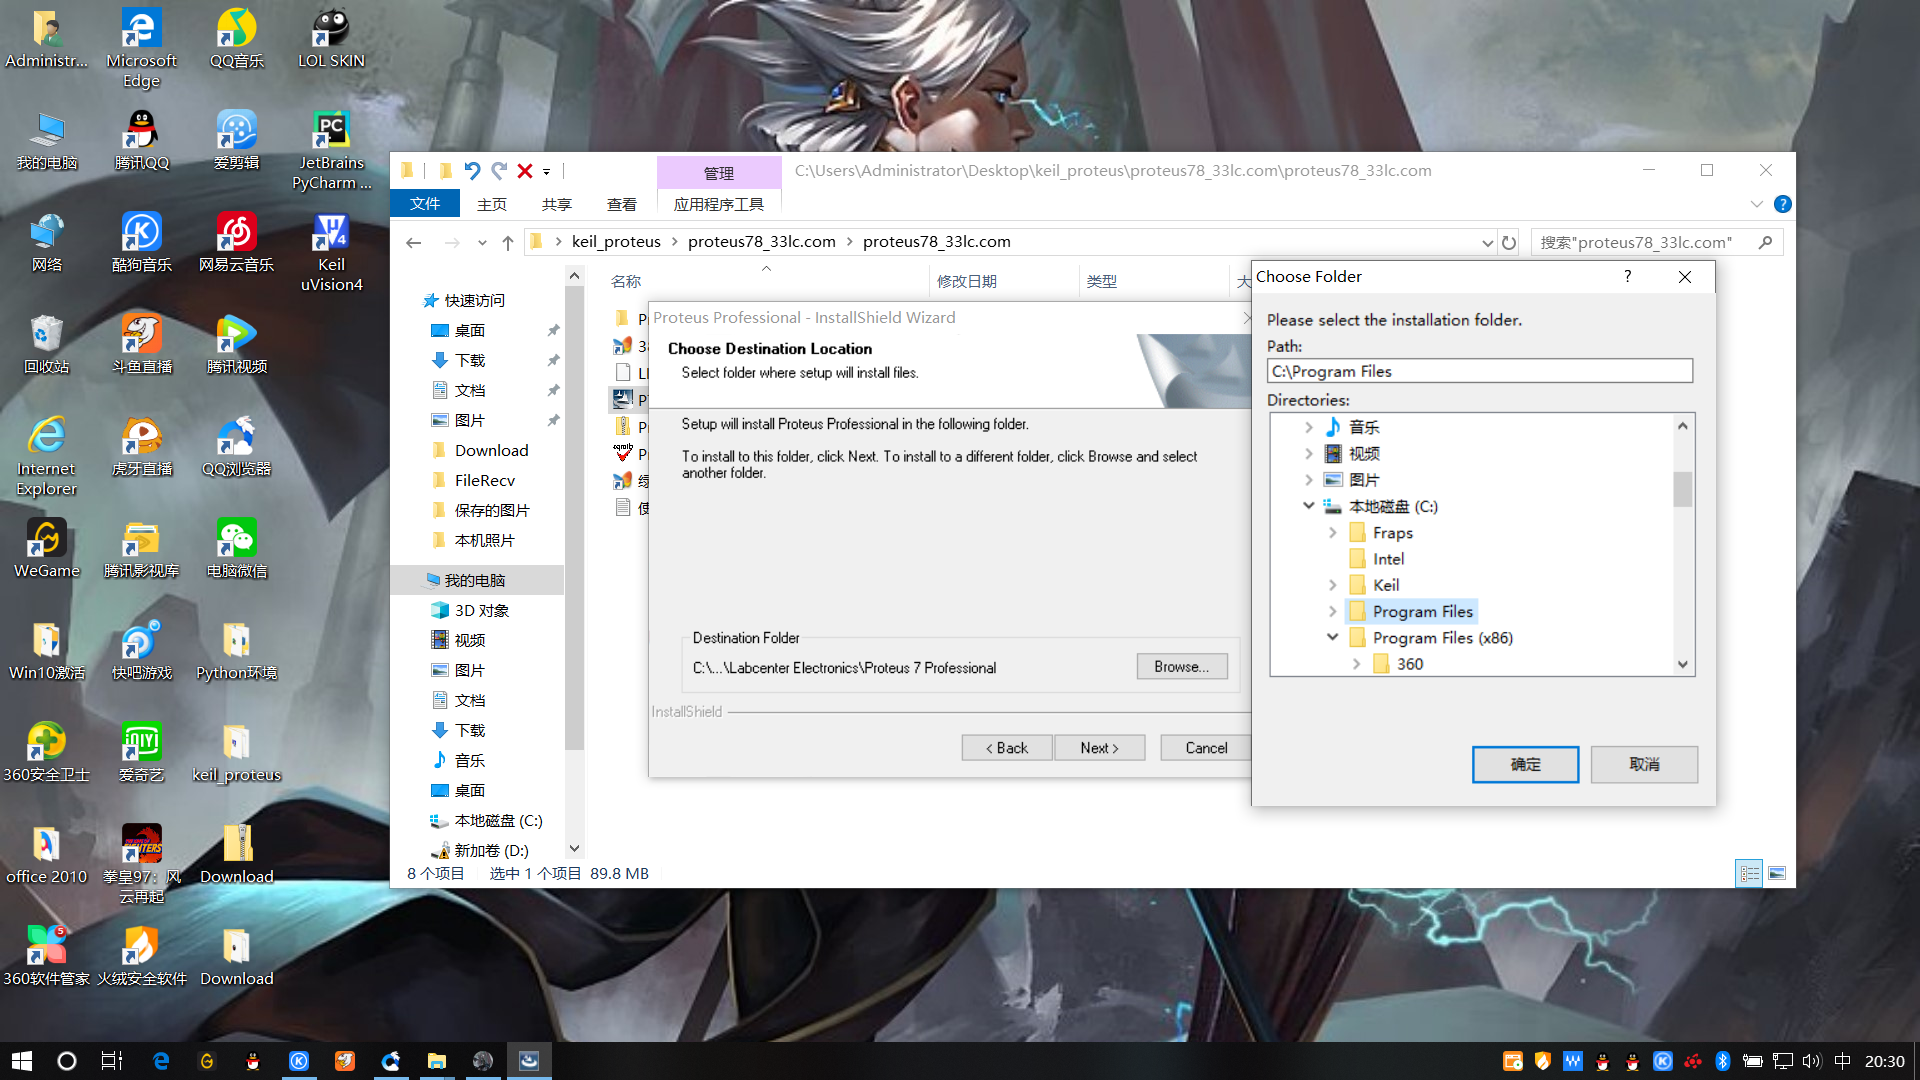Viewport: 1920px width, 1080px height.
Task: Collapse the Program Files (x86) folder
Action: point(1332,637)
